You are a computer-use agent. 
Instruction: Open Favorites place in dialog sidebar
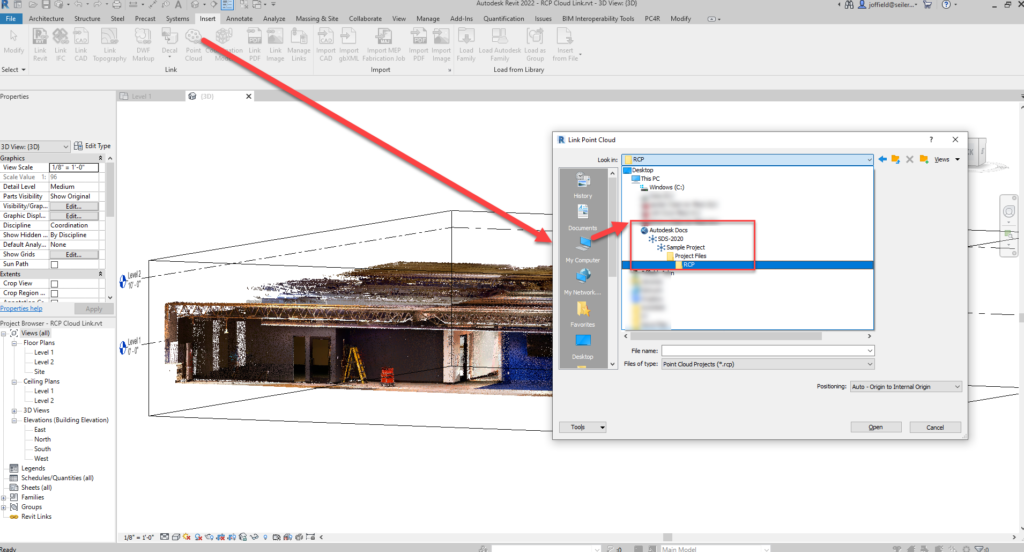[583, 314]
